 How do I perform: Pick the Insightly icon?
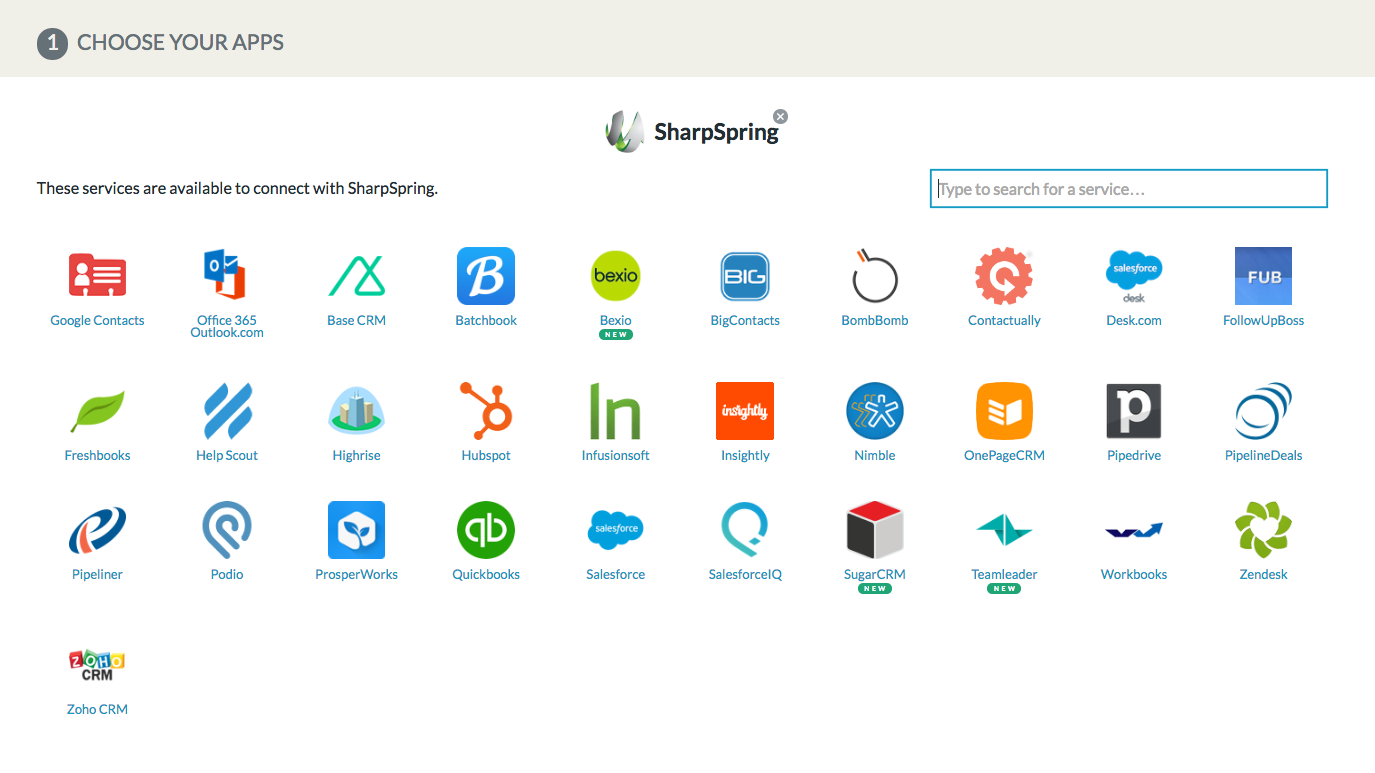coord(745,411)
